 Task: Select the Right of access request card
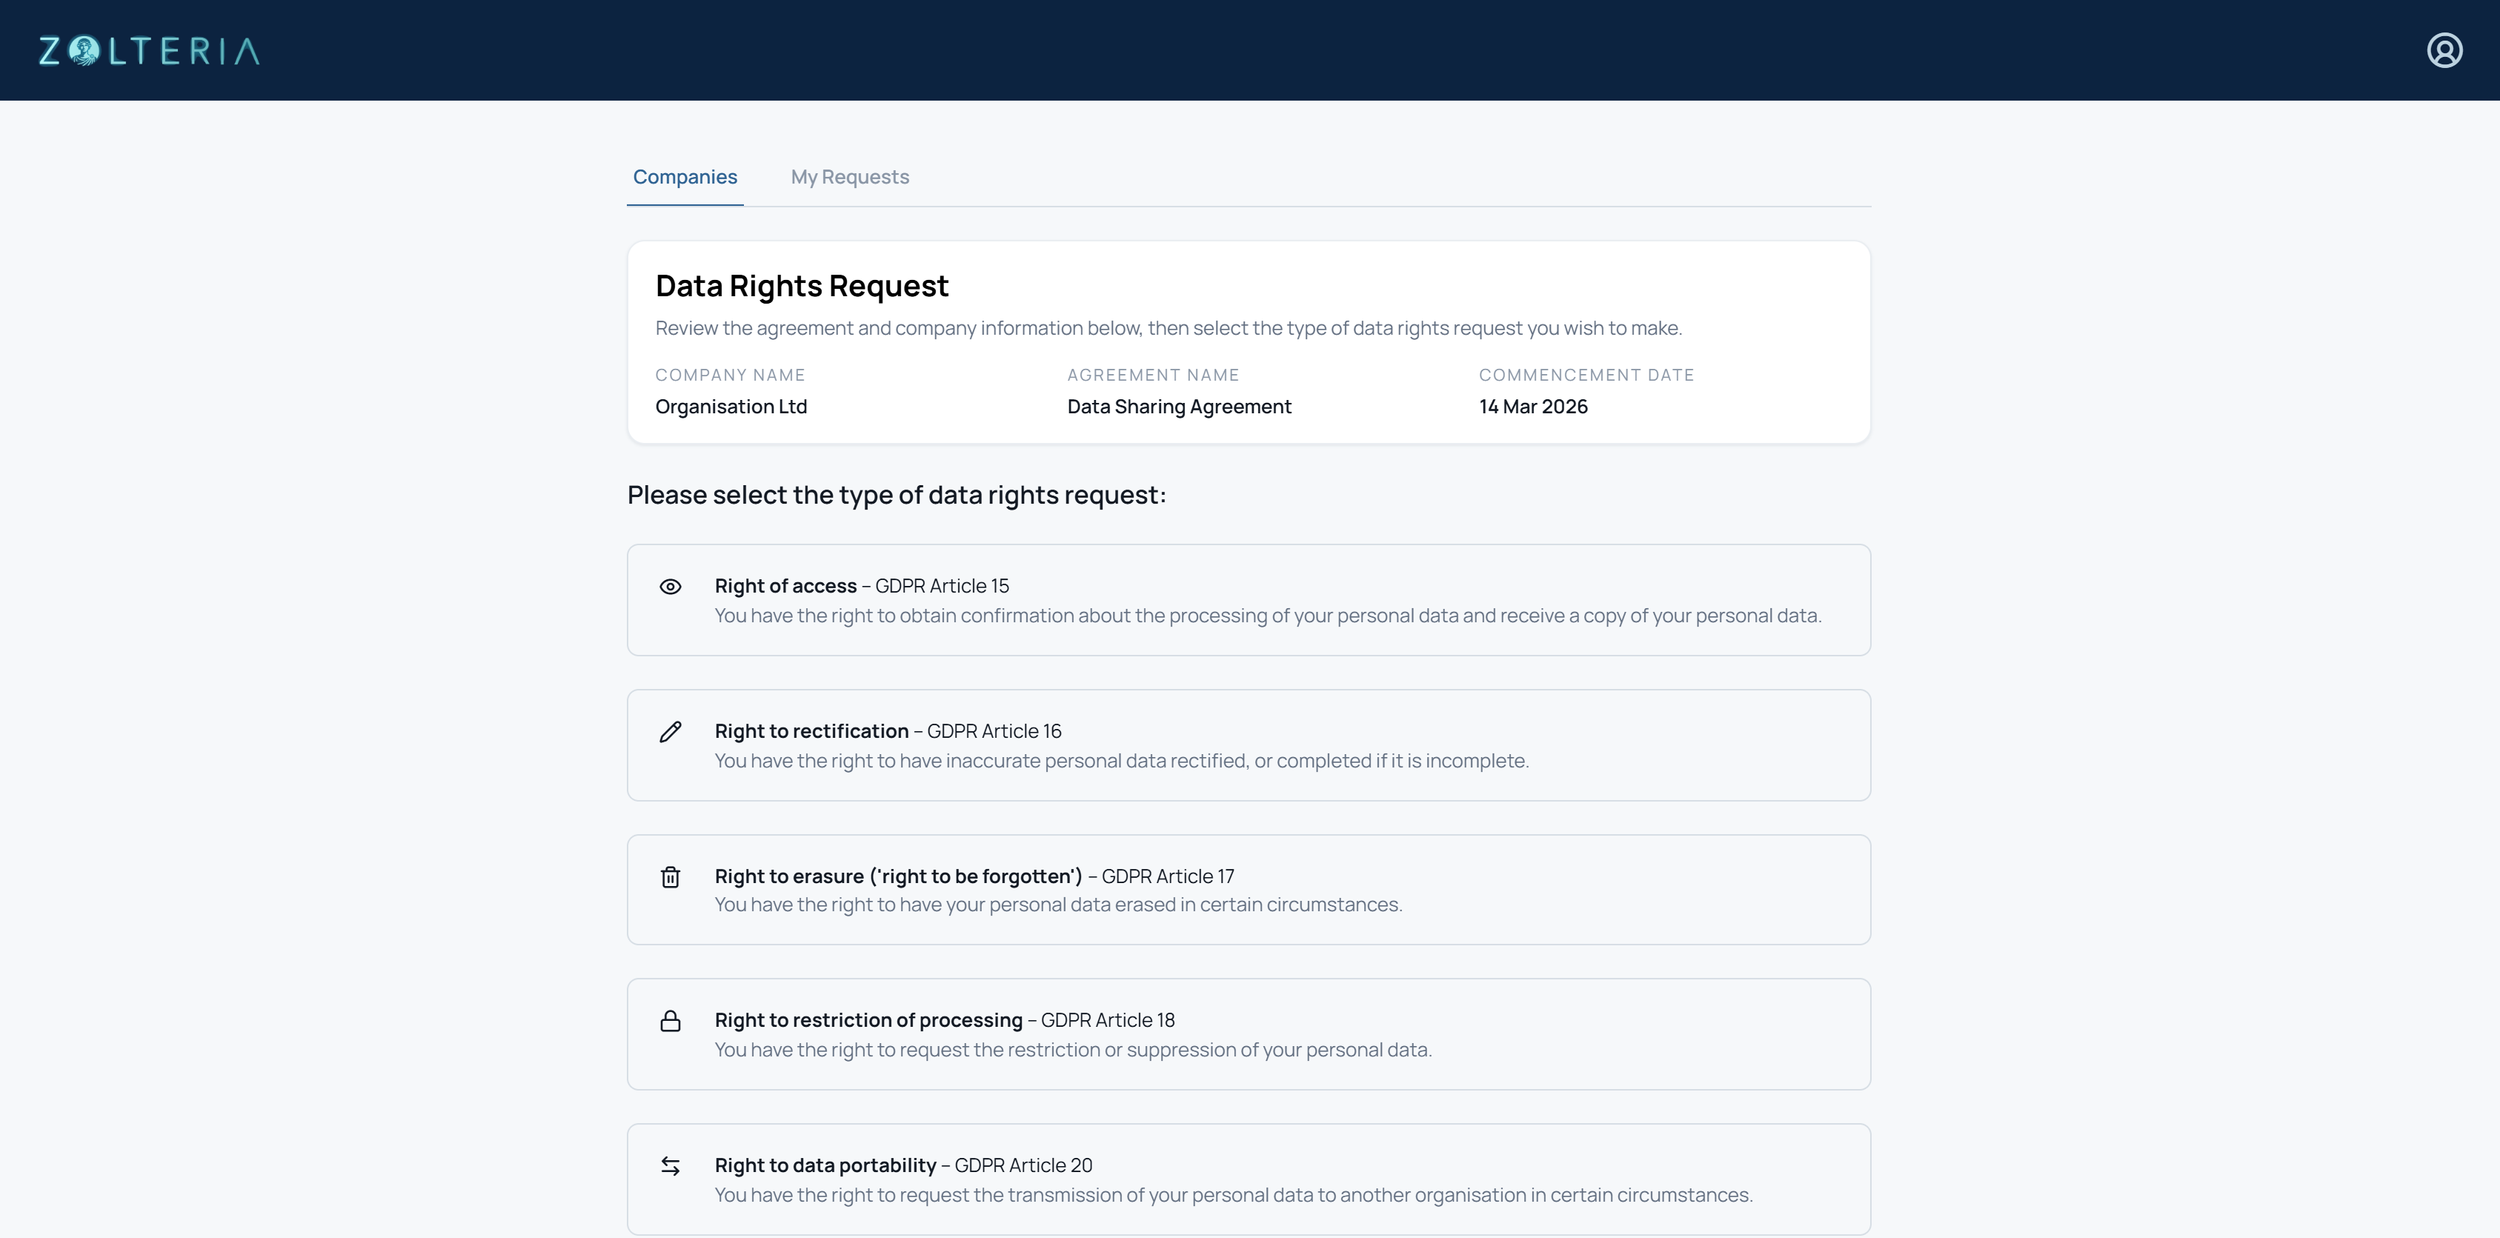1248,600
